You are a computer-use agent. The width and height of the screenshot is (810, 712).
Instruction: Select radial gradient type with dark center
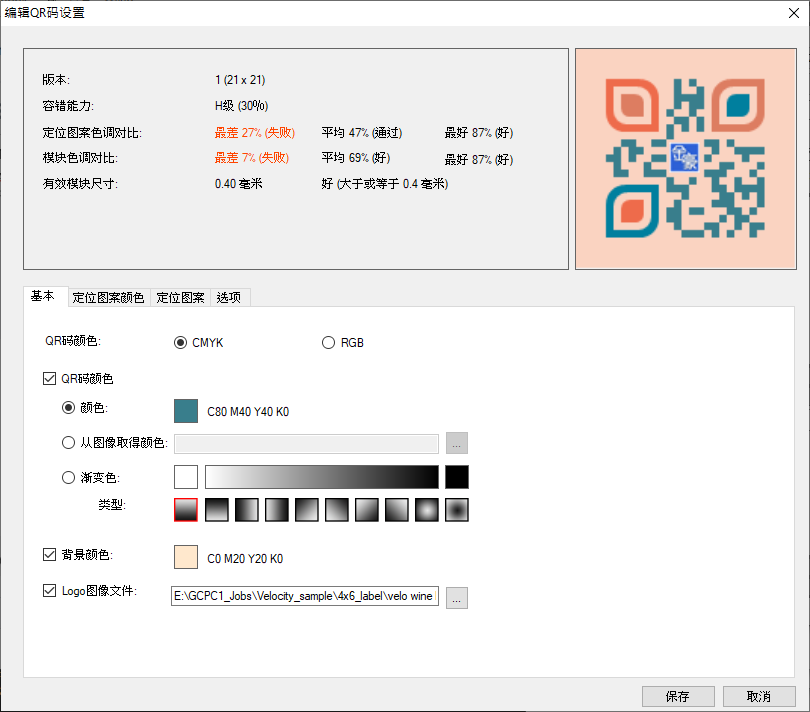pyautogui.click(x=457, y=510)
